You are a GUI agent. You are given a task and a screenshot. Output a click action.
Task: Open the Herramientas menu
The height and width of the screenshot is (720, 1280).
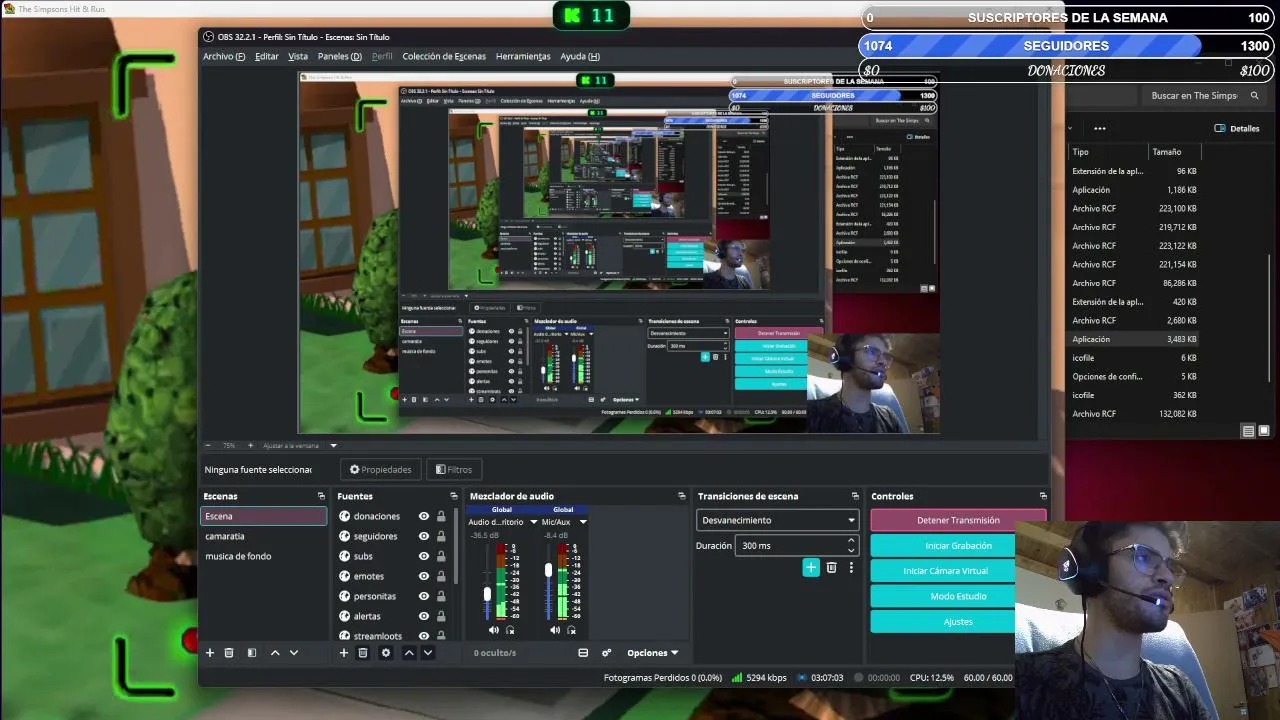(x=523, y=56)
